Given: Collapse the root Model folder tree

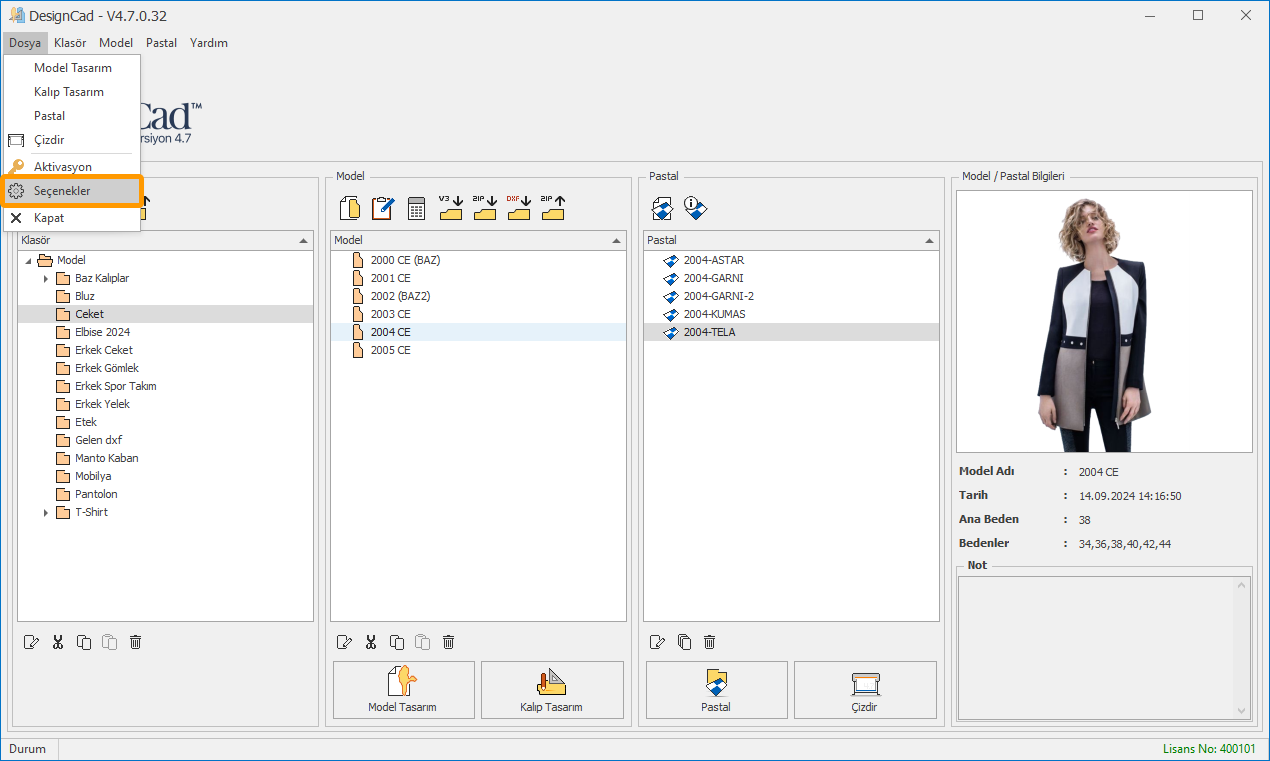Looking at the screenshot, I should click(x=28, y=261).
